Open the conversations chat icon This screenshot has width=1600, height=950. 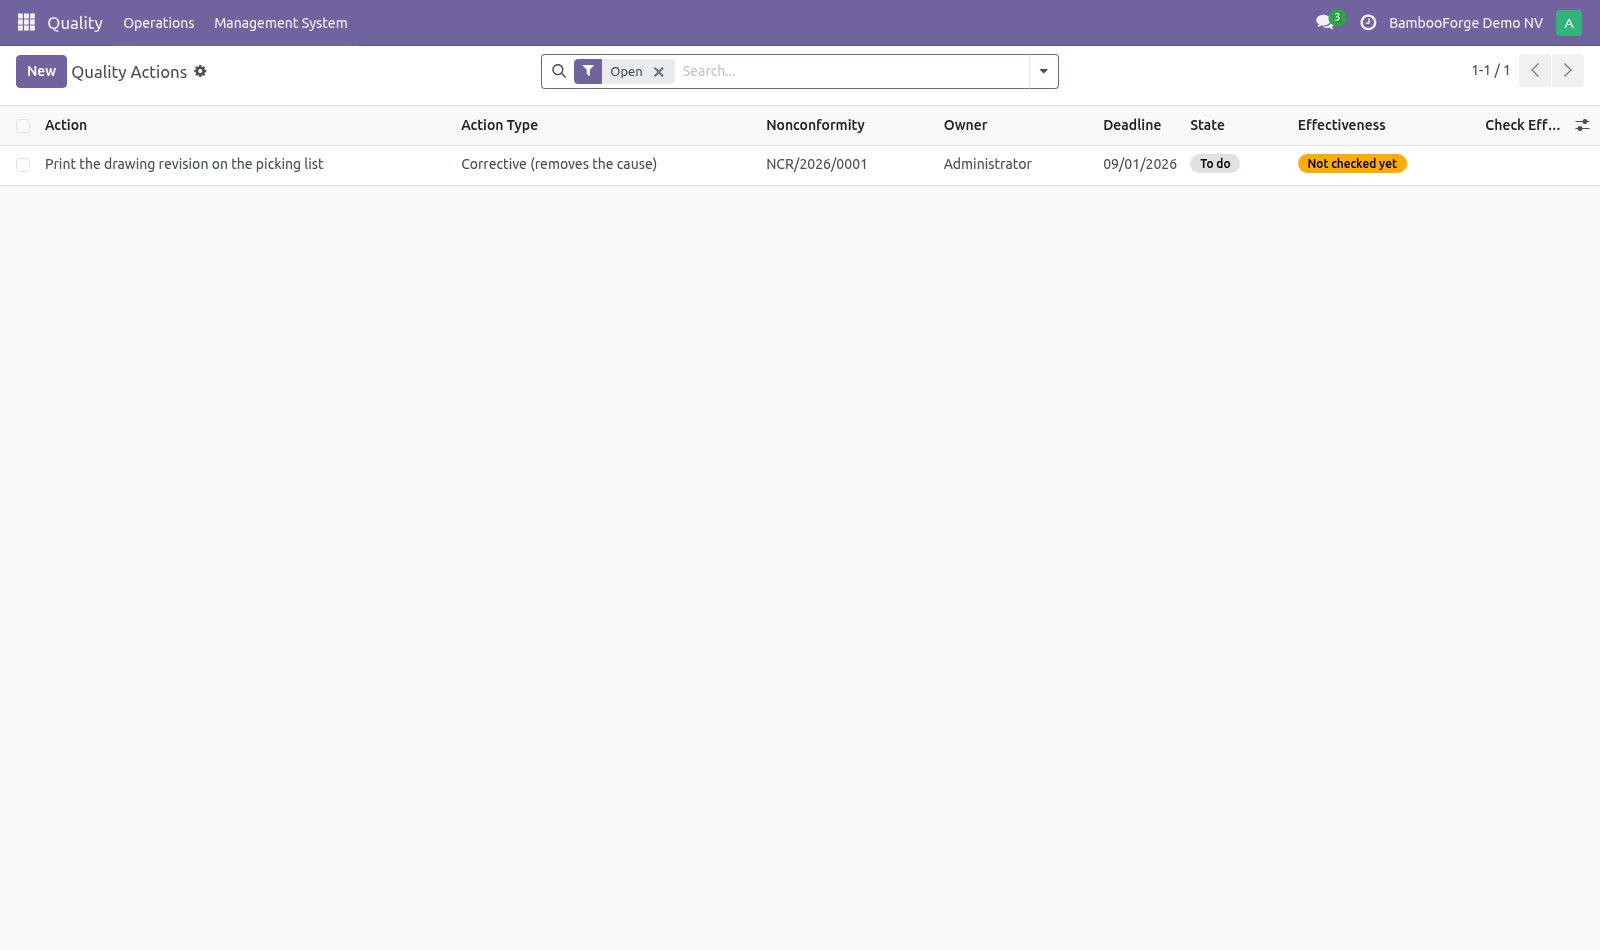(1326, 22)
